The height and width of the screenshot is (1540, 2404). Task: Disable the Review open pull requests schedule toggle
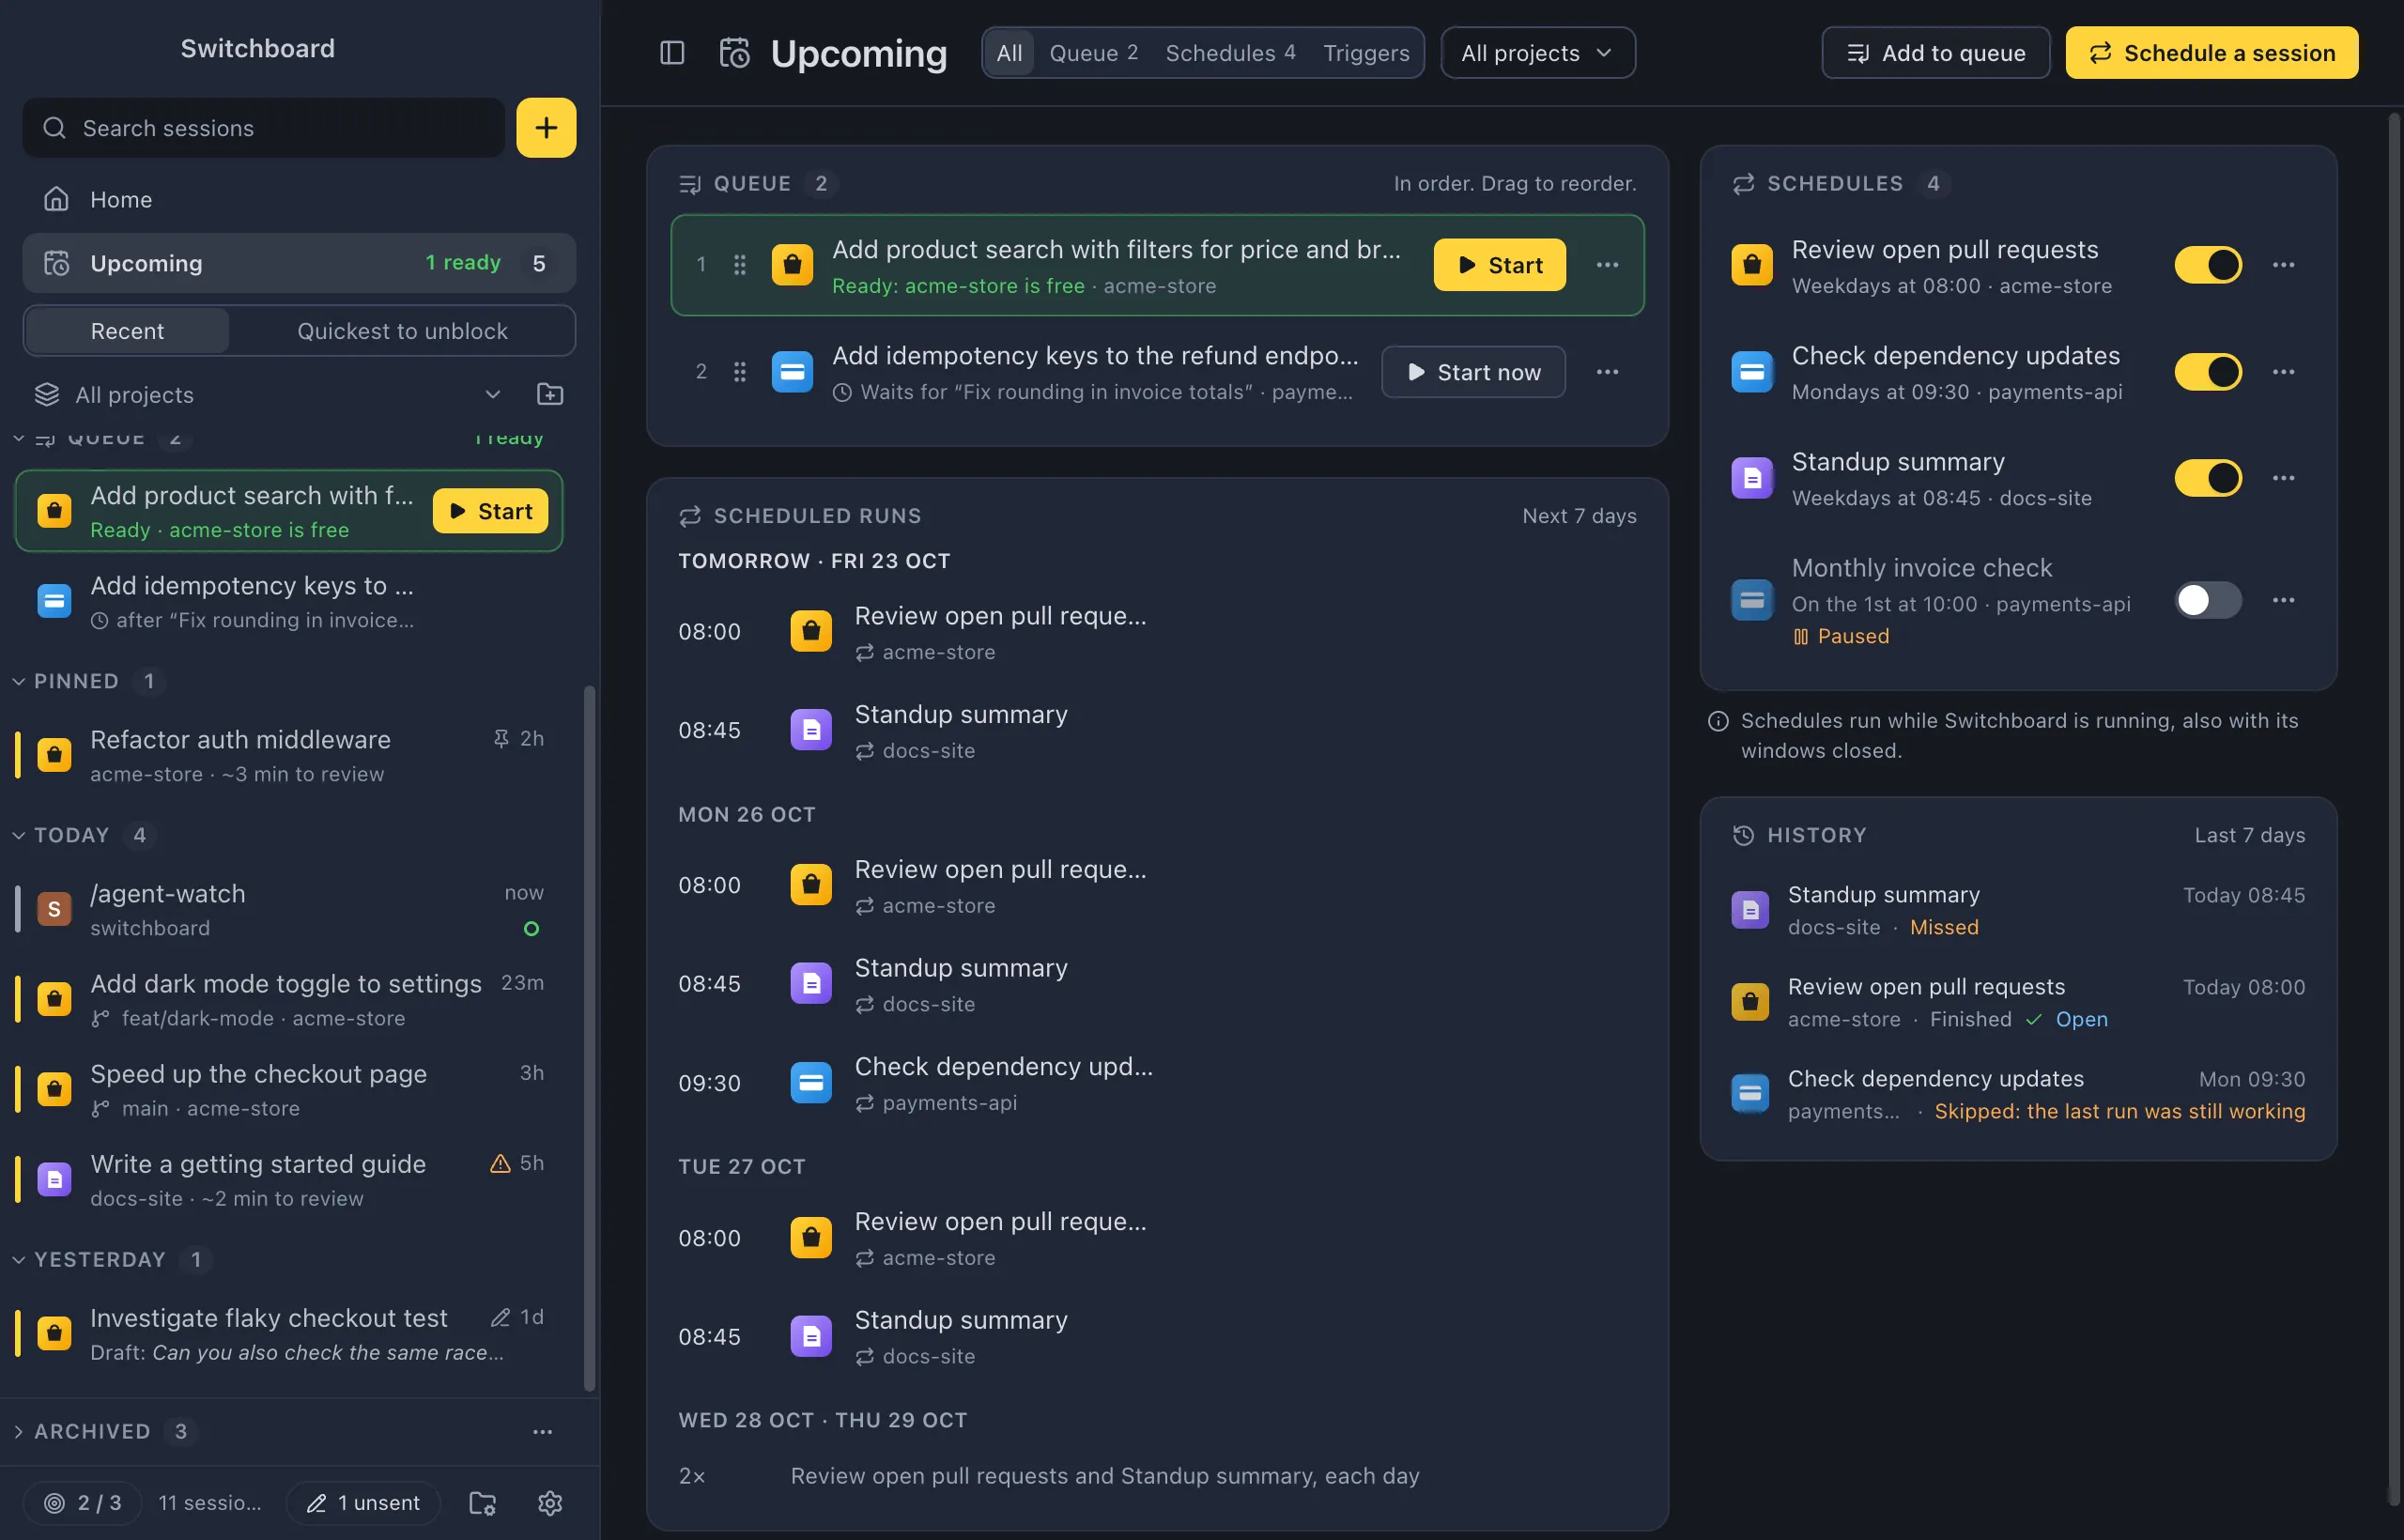[x=2208, y=265]
